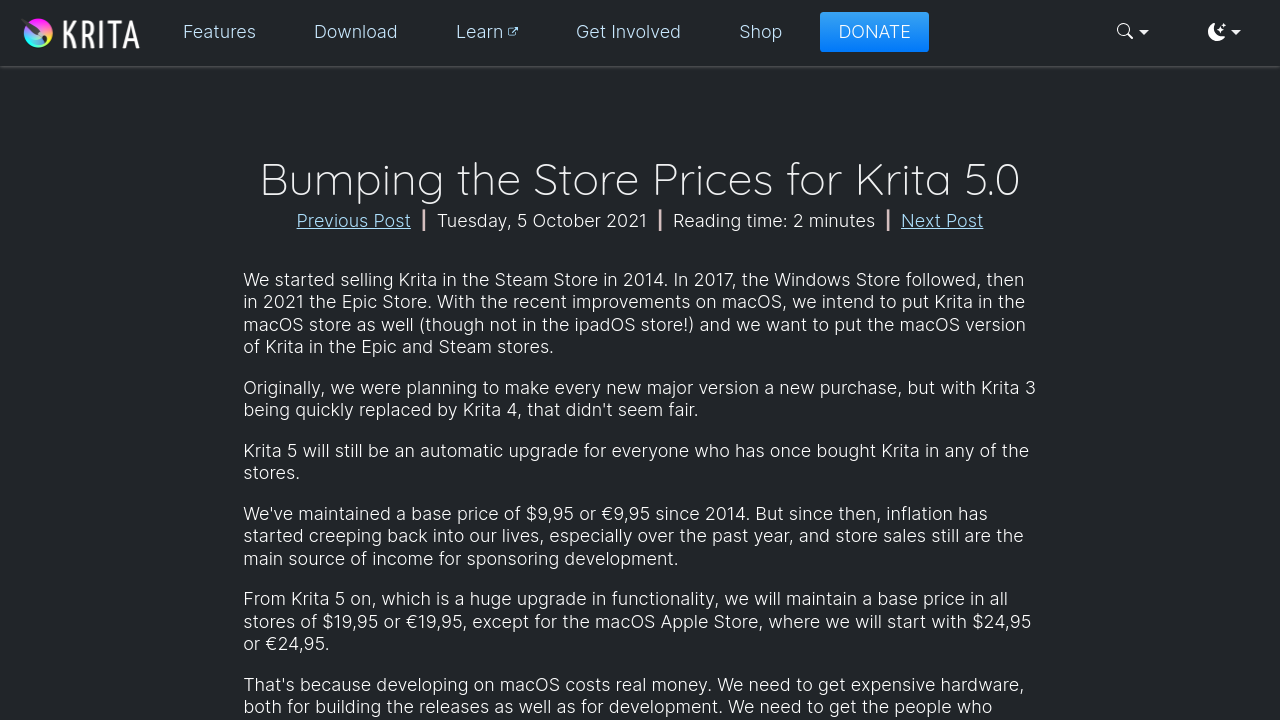Click the search magnifier icon
1280x720 pixels.
(1125, 32)
